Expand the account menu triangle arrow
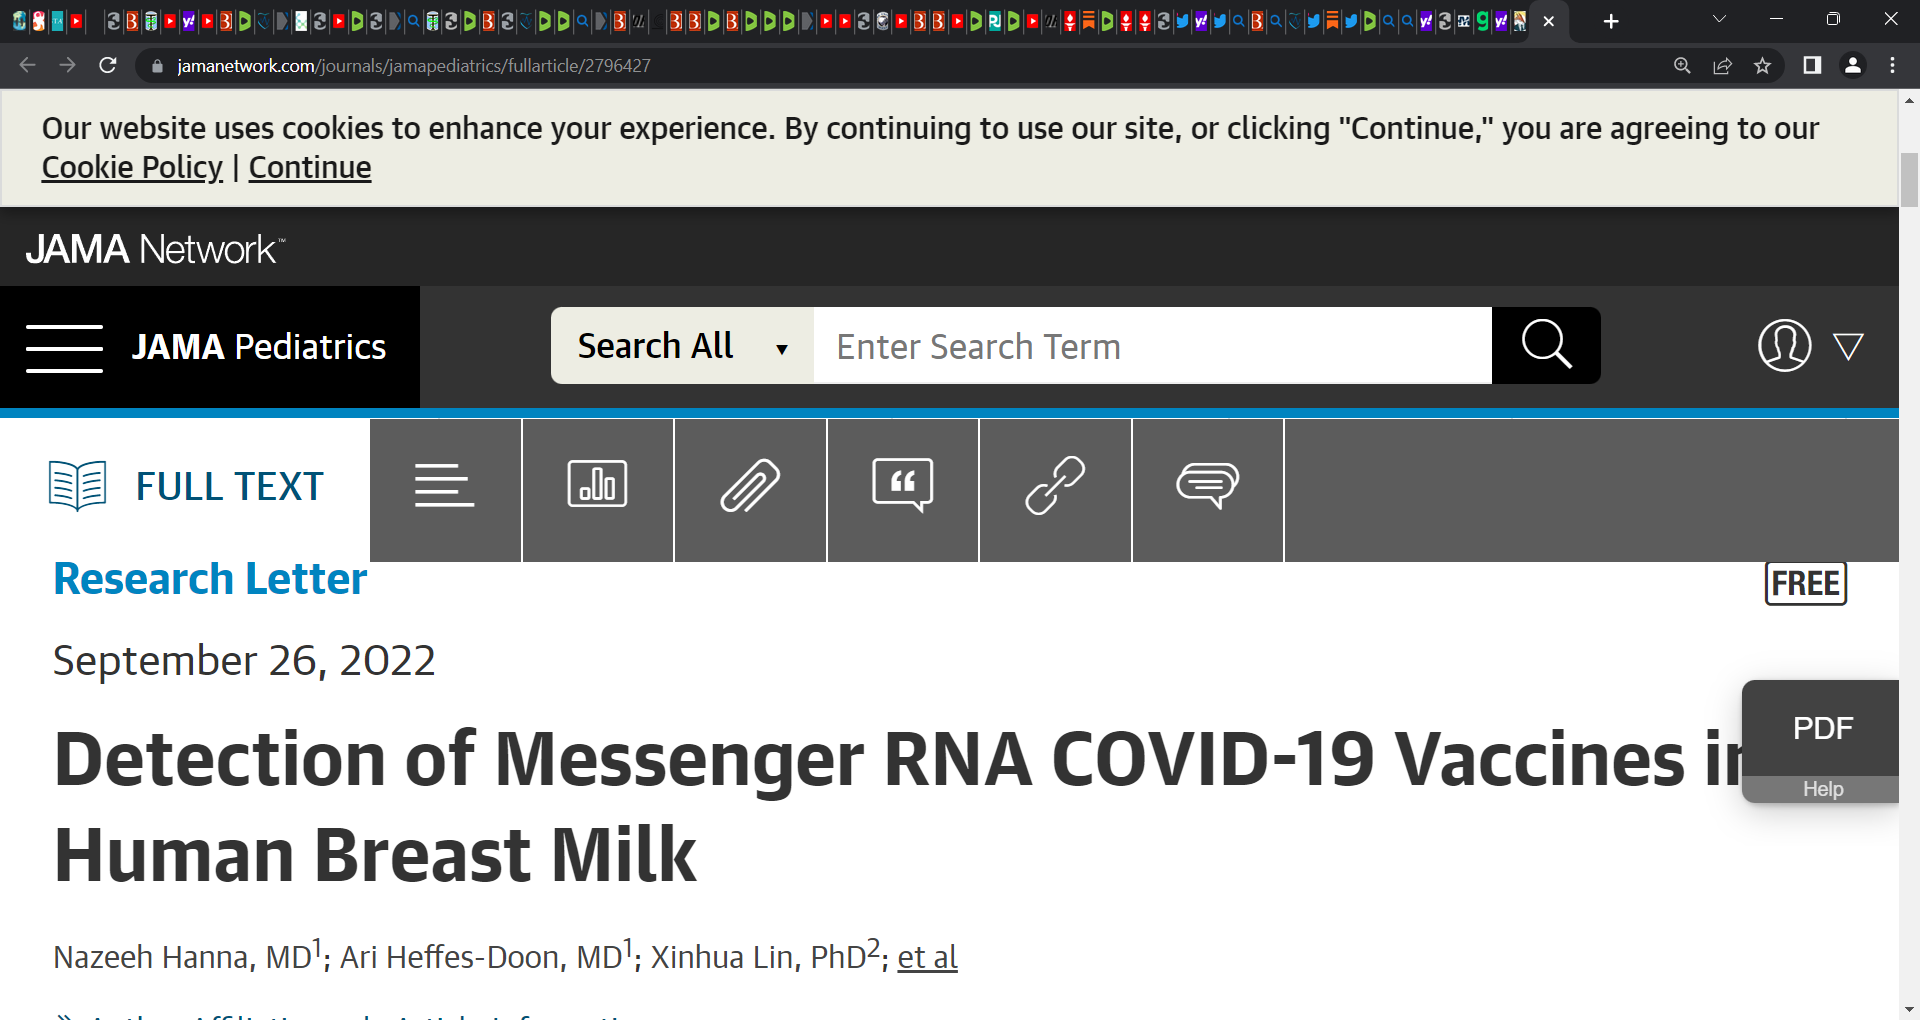Viewport: 1920px width, 1020px height. 1848,347
